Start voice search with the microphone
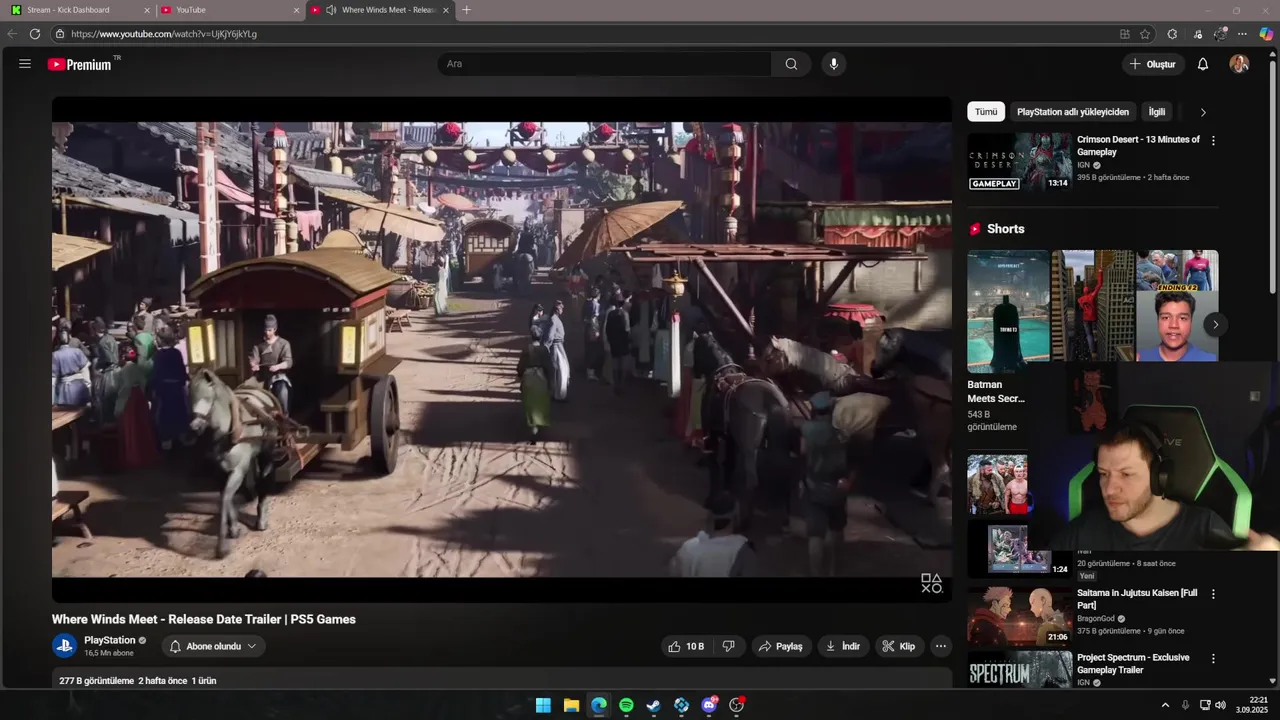Screen dimensions: 1280x720 [834, 64]
